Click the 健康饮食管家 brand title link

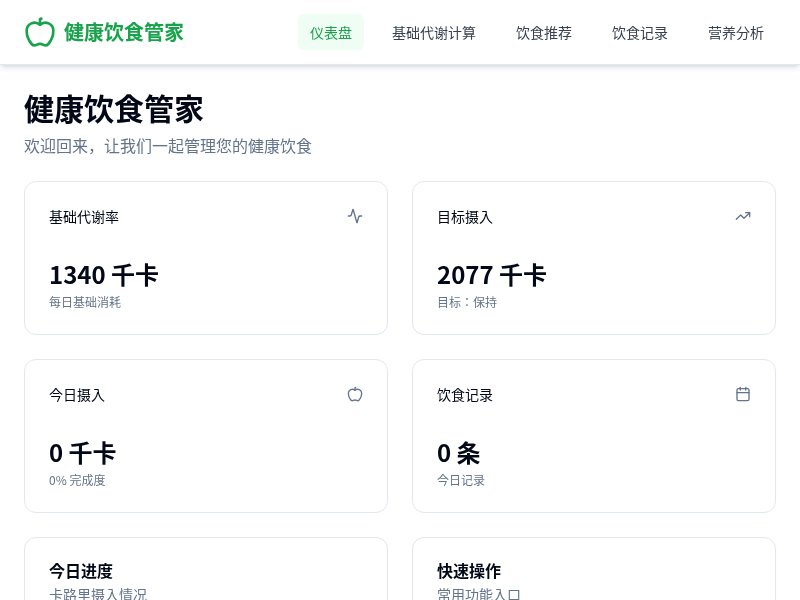coord(124,32)
